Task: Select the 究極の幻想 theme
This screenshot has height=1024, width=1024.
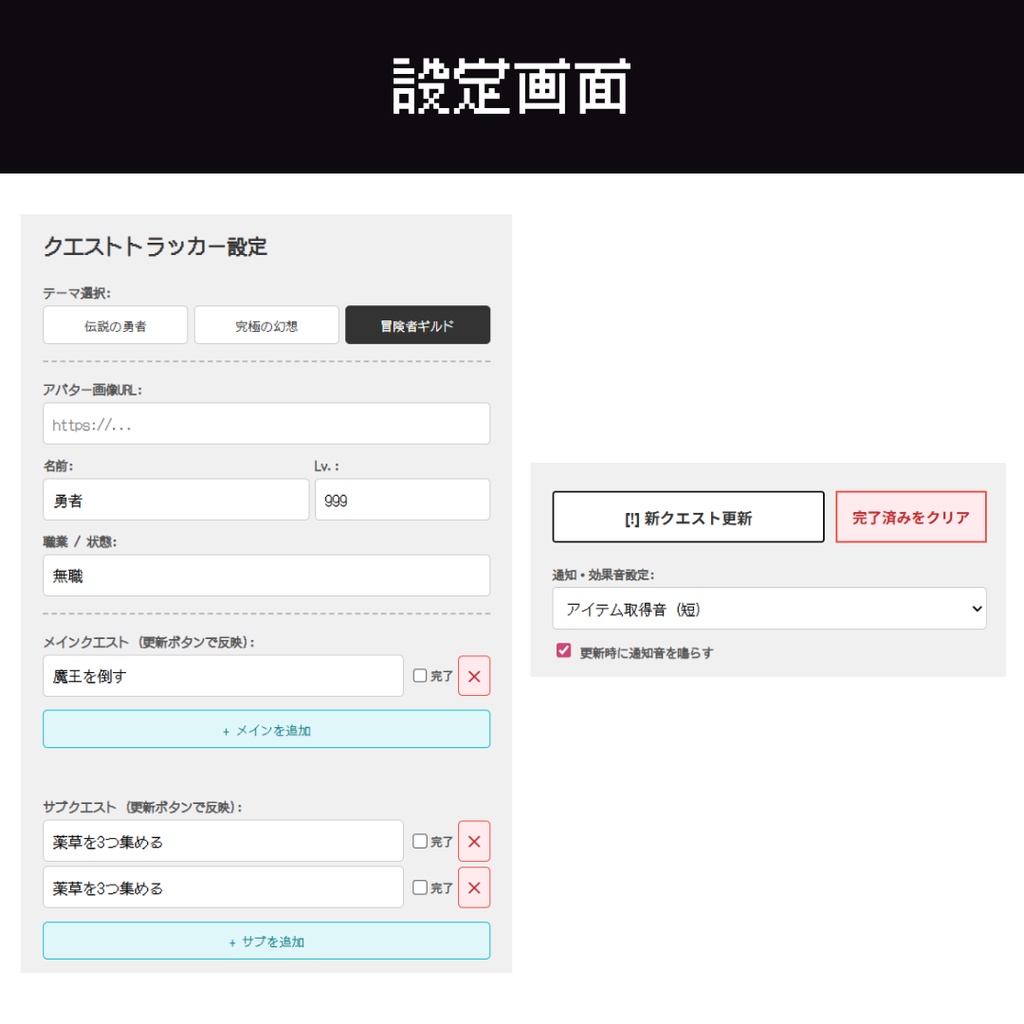Action: 266,325
